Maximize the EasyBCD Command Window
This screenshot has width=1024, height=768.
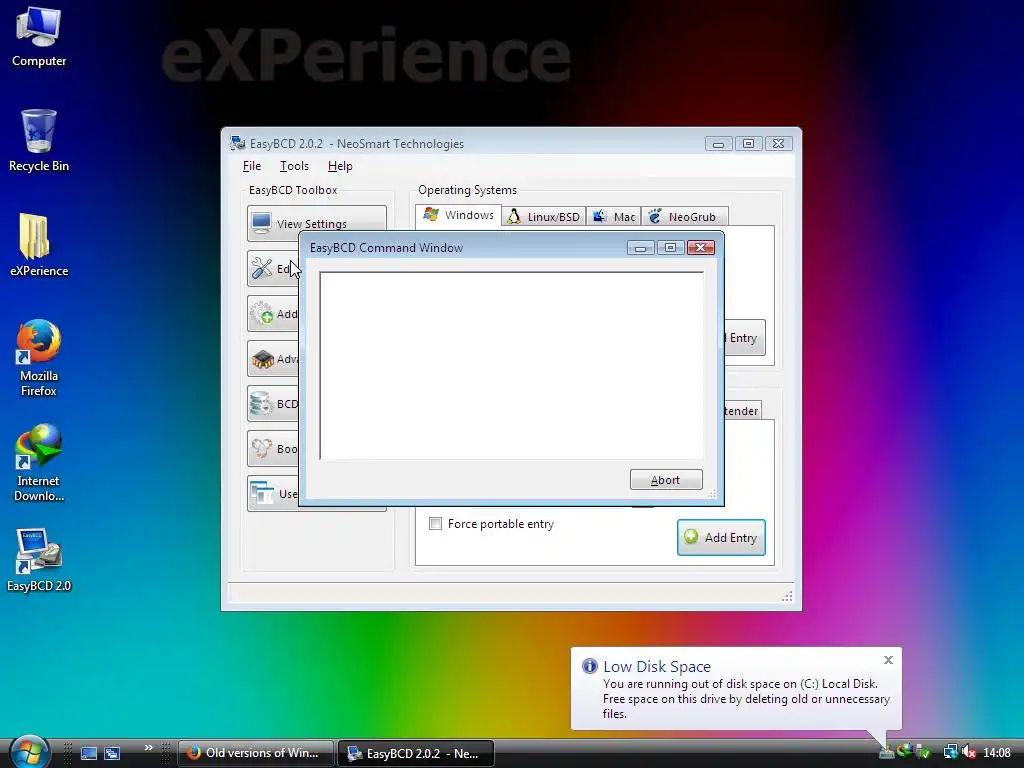pyautogui.click(x=670, y=248)
